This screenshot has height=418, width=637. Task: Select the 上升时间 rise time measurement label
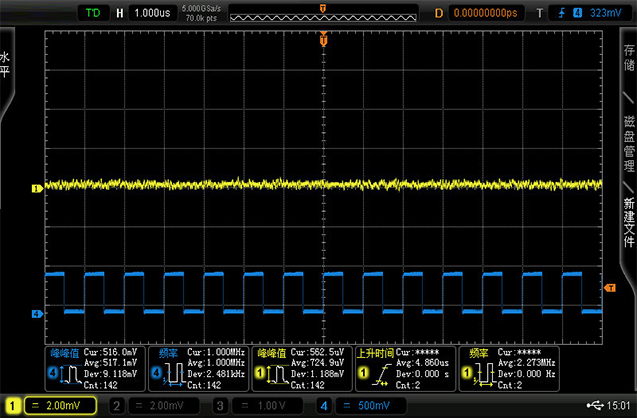(x=375, y=353)
